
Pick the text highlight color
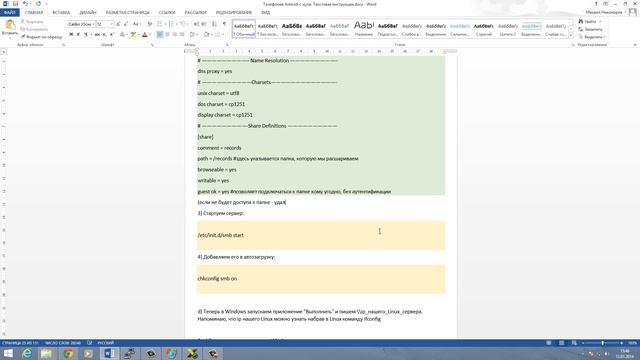click(133, 35)
